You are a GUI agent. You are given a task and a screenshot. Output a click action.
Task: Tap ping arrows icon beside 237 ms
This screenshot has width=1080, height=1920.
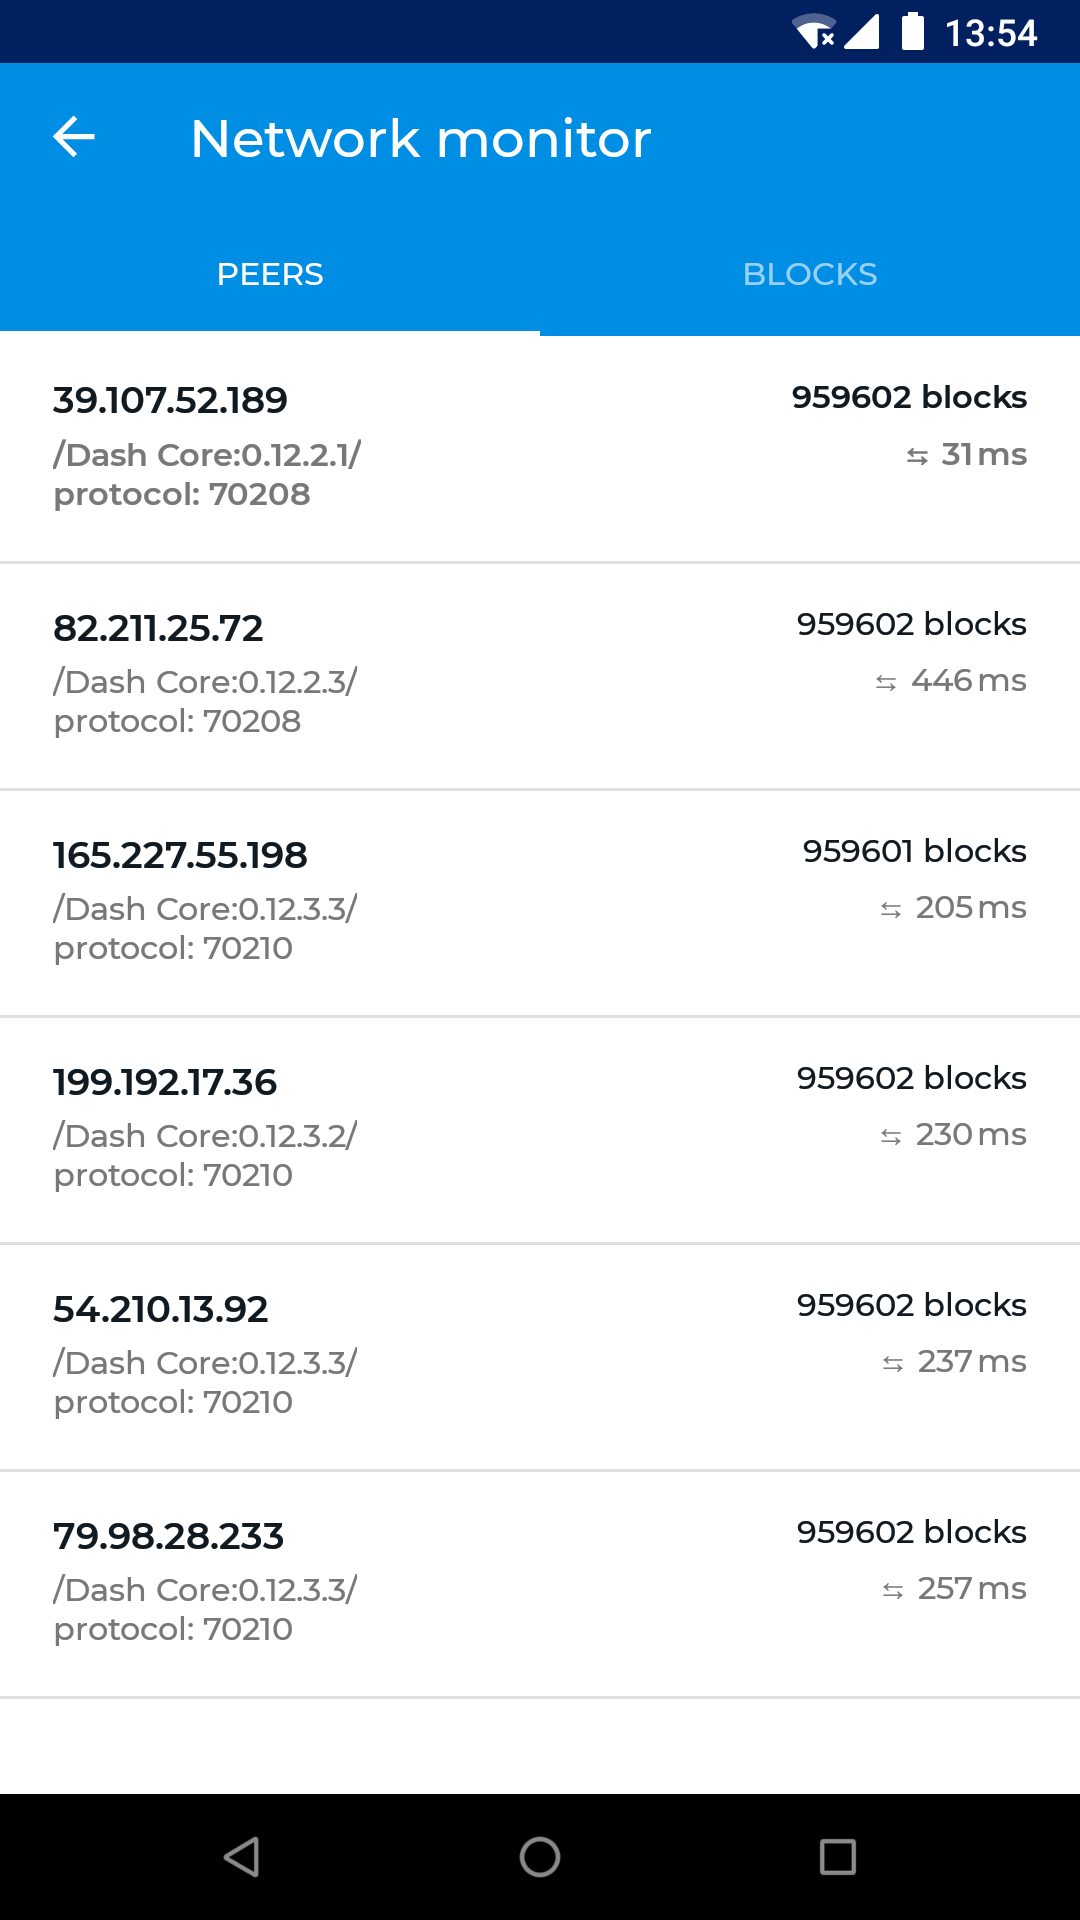(893, 1364)
